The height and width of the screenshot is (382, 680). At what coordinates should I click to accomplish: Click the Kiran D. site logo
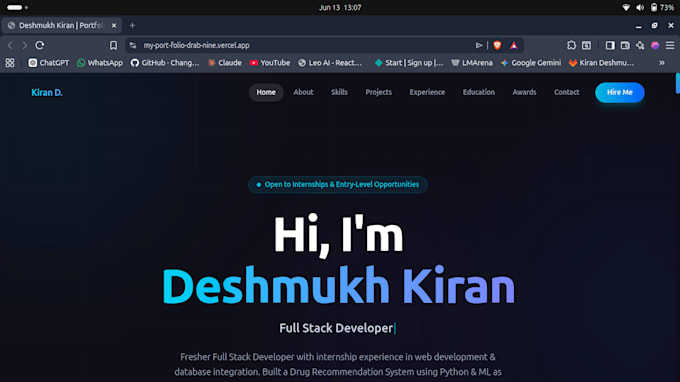pos(47,92)
